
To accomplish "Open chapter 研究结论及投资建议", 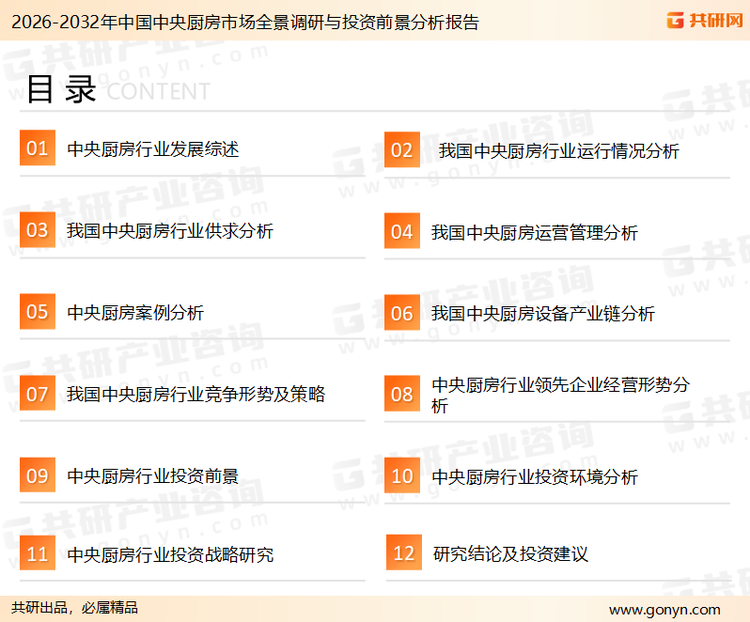I will tap(510, 554).
